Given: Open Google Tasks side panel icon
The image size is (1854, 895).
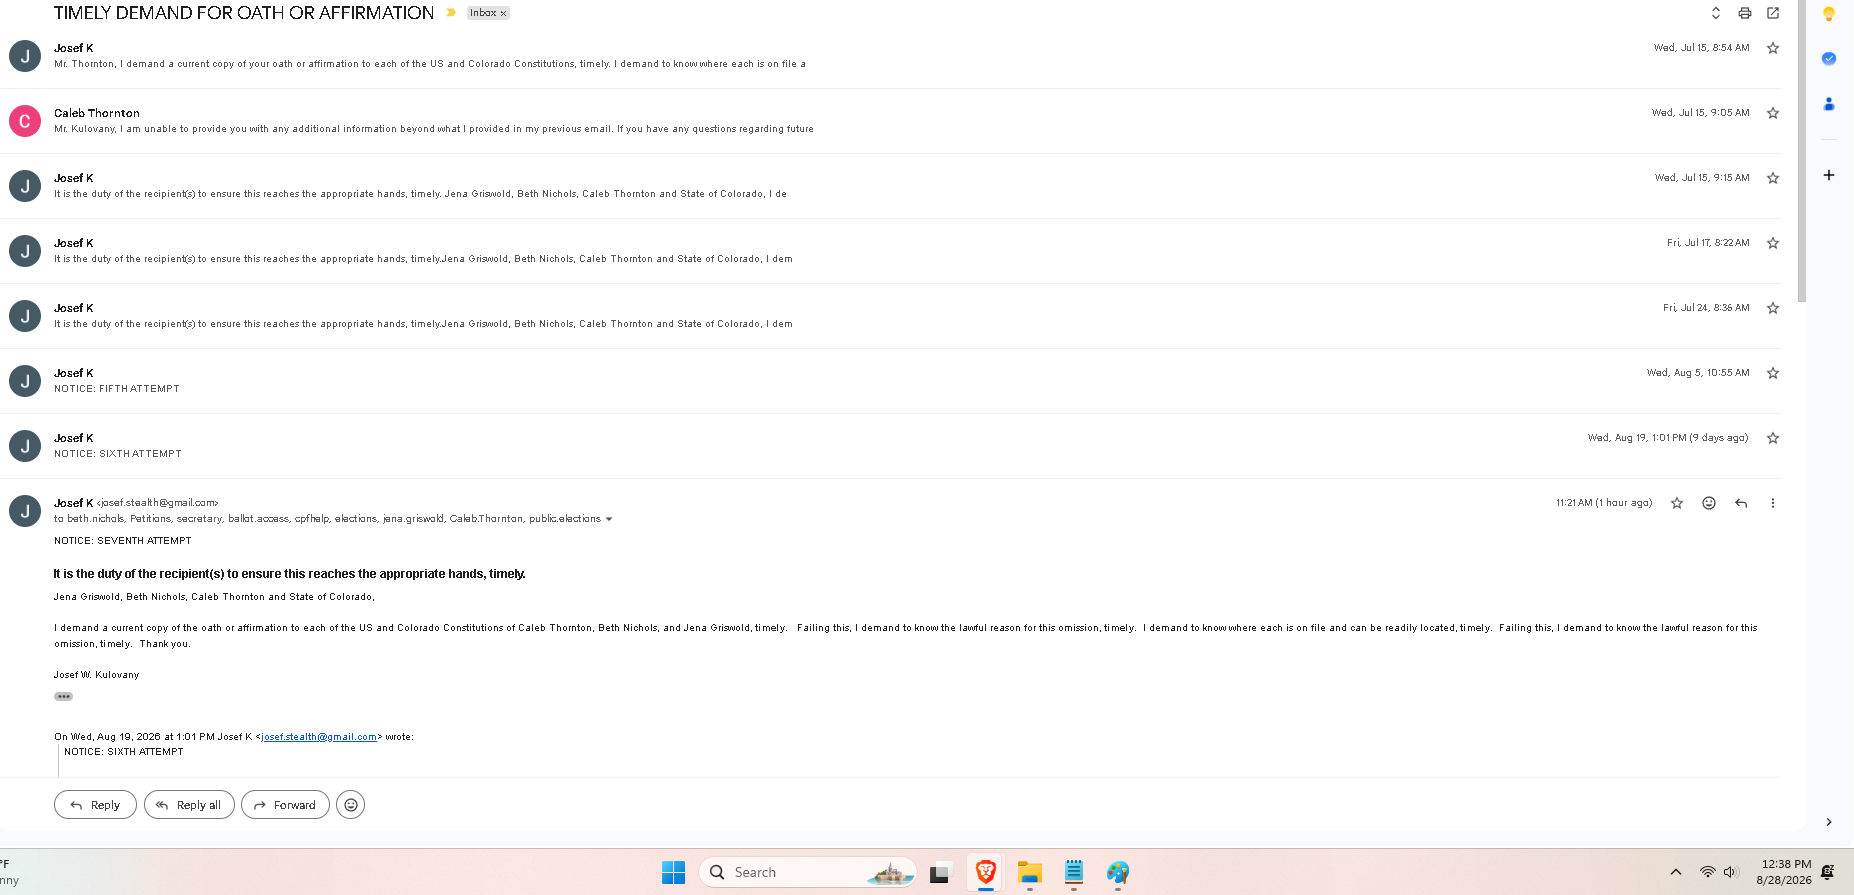Looking at the screenshot, I should (x=1829, y=58).
